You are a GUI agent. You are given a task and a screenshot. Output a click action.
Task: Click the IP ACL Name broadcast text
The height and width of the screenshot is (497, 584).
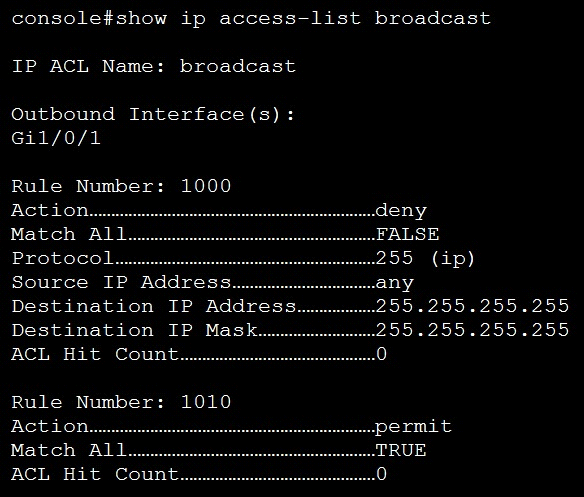(x=153, y=66)
